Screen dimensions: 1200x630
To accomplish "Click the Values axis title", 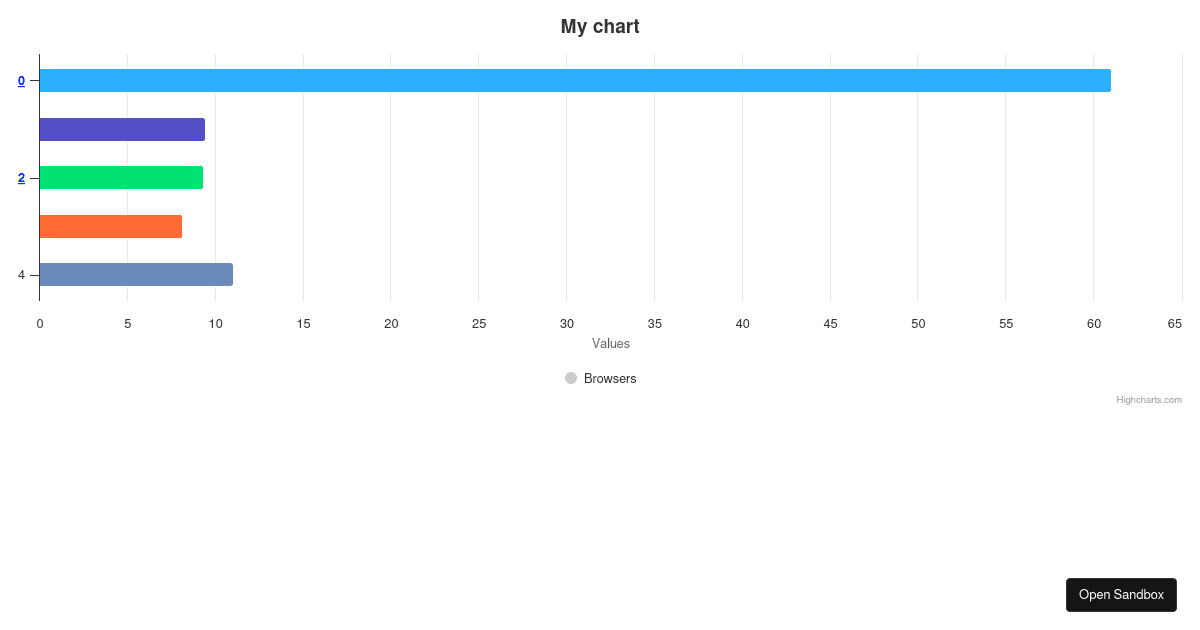I will pyautogui.click(x=613, y=343).
